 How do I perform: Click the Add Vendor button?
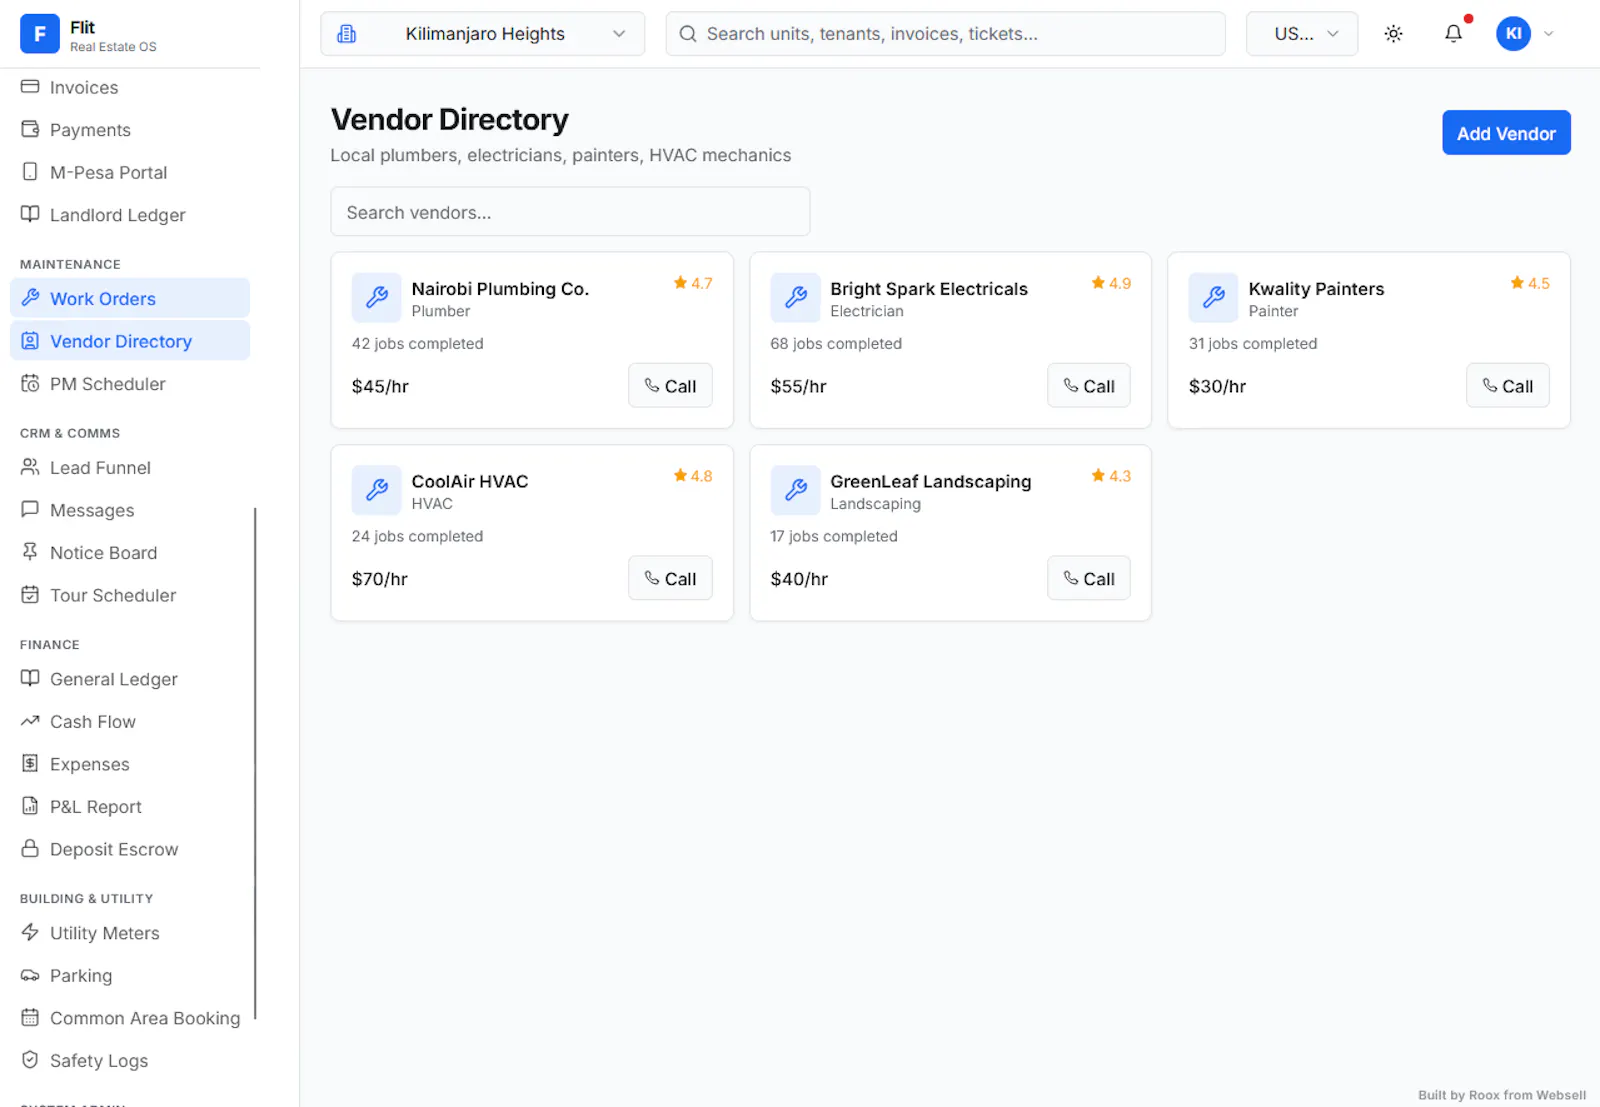[1506, 133]
